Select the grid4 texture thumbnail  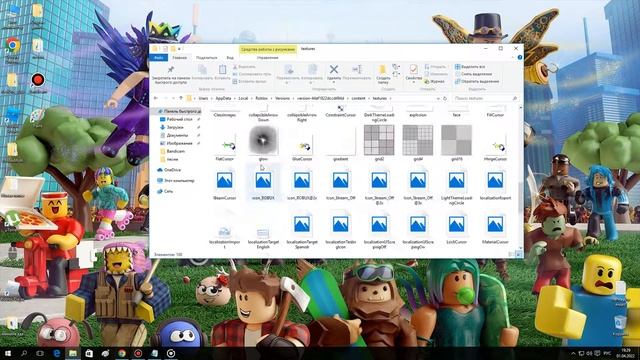pyautogui.click(x=418, y=140)
